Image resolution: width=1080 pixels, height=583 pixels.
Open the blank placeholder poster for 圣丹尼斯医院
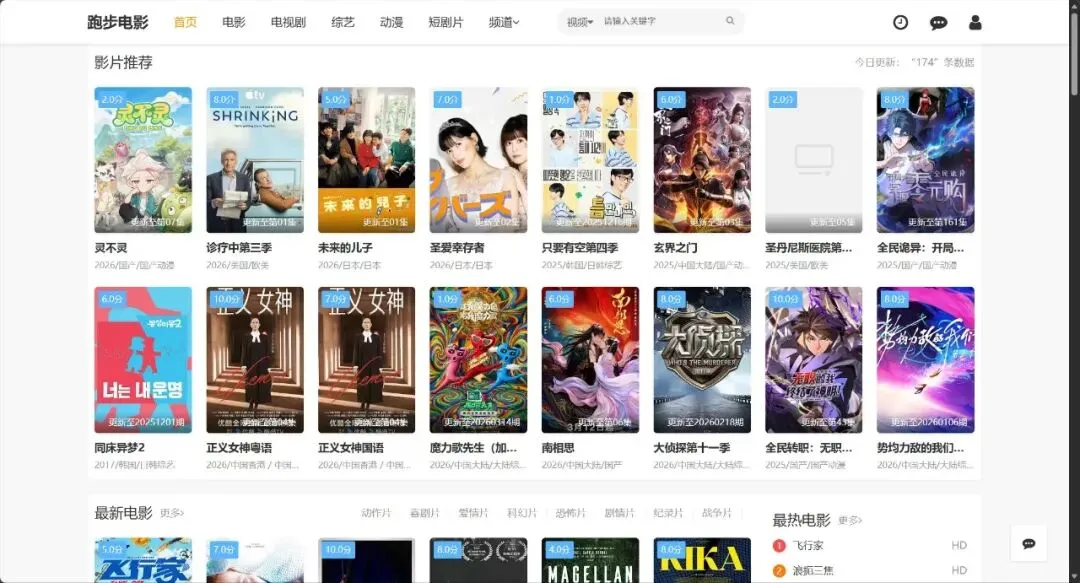tap(813, 160)
